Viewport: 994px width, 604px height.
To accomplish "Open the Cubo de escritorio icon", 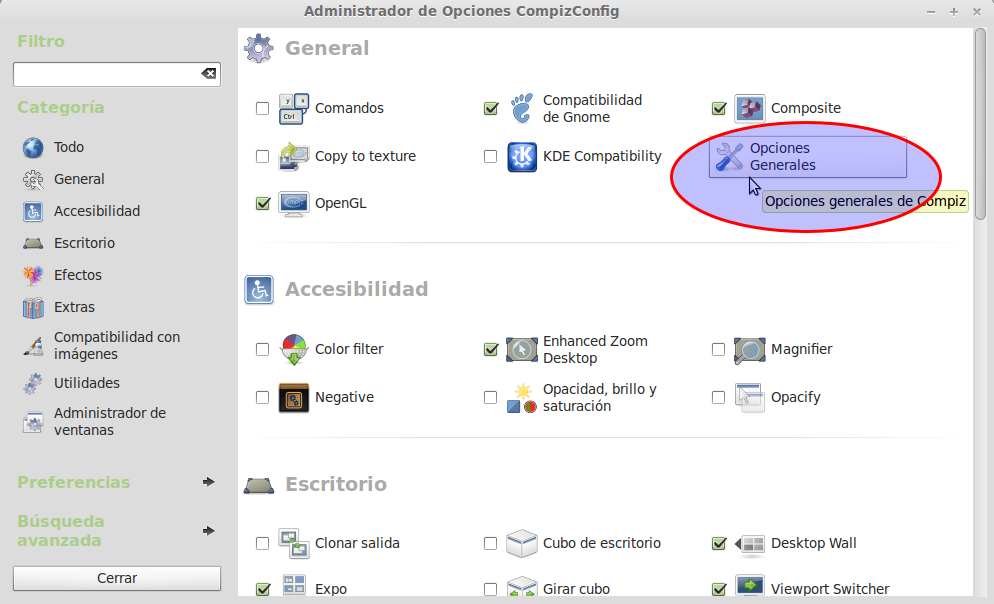I will (522, 543).
